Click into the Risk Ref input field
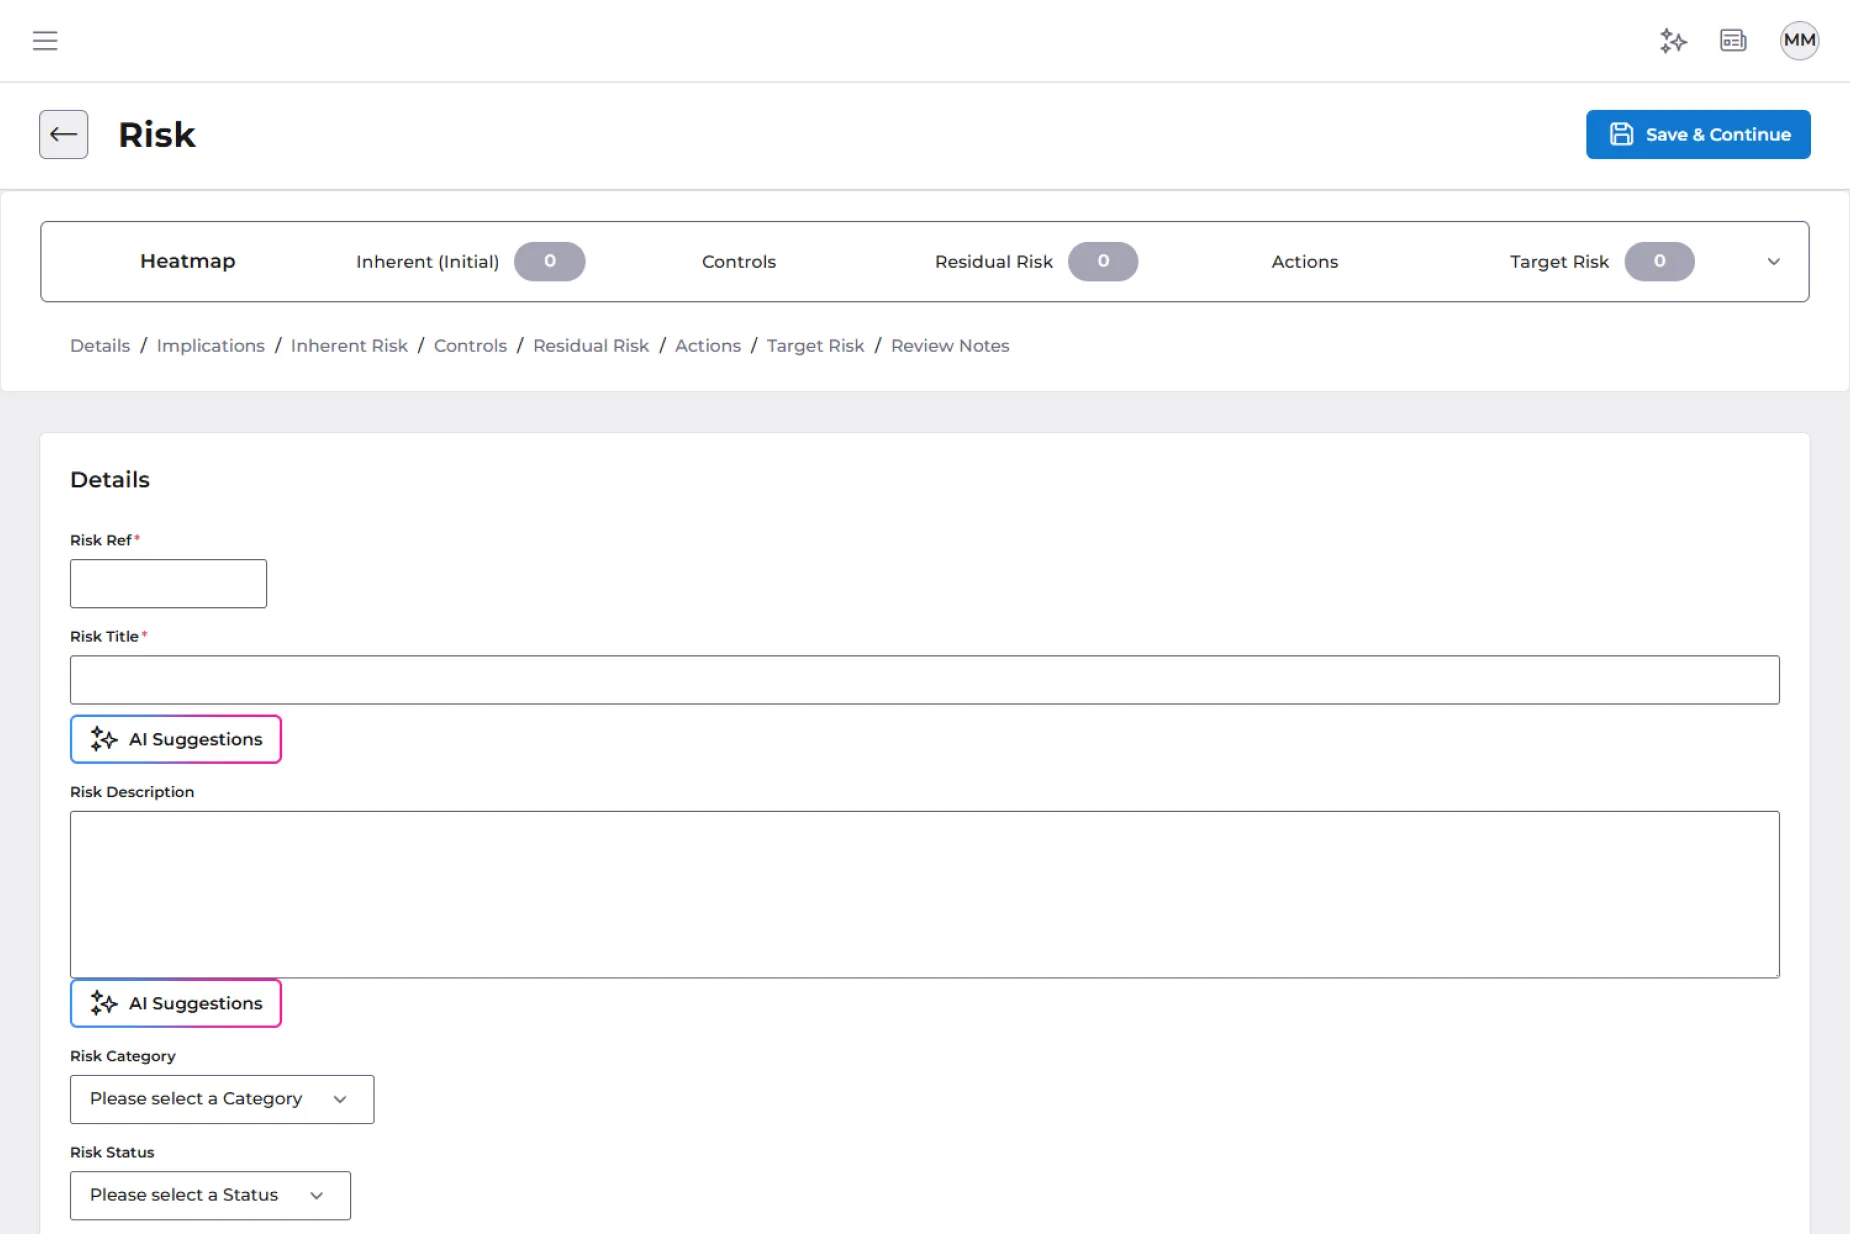Screen dimensions: 1850x1234 click(168, 584)
